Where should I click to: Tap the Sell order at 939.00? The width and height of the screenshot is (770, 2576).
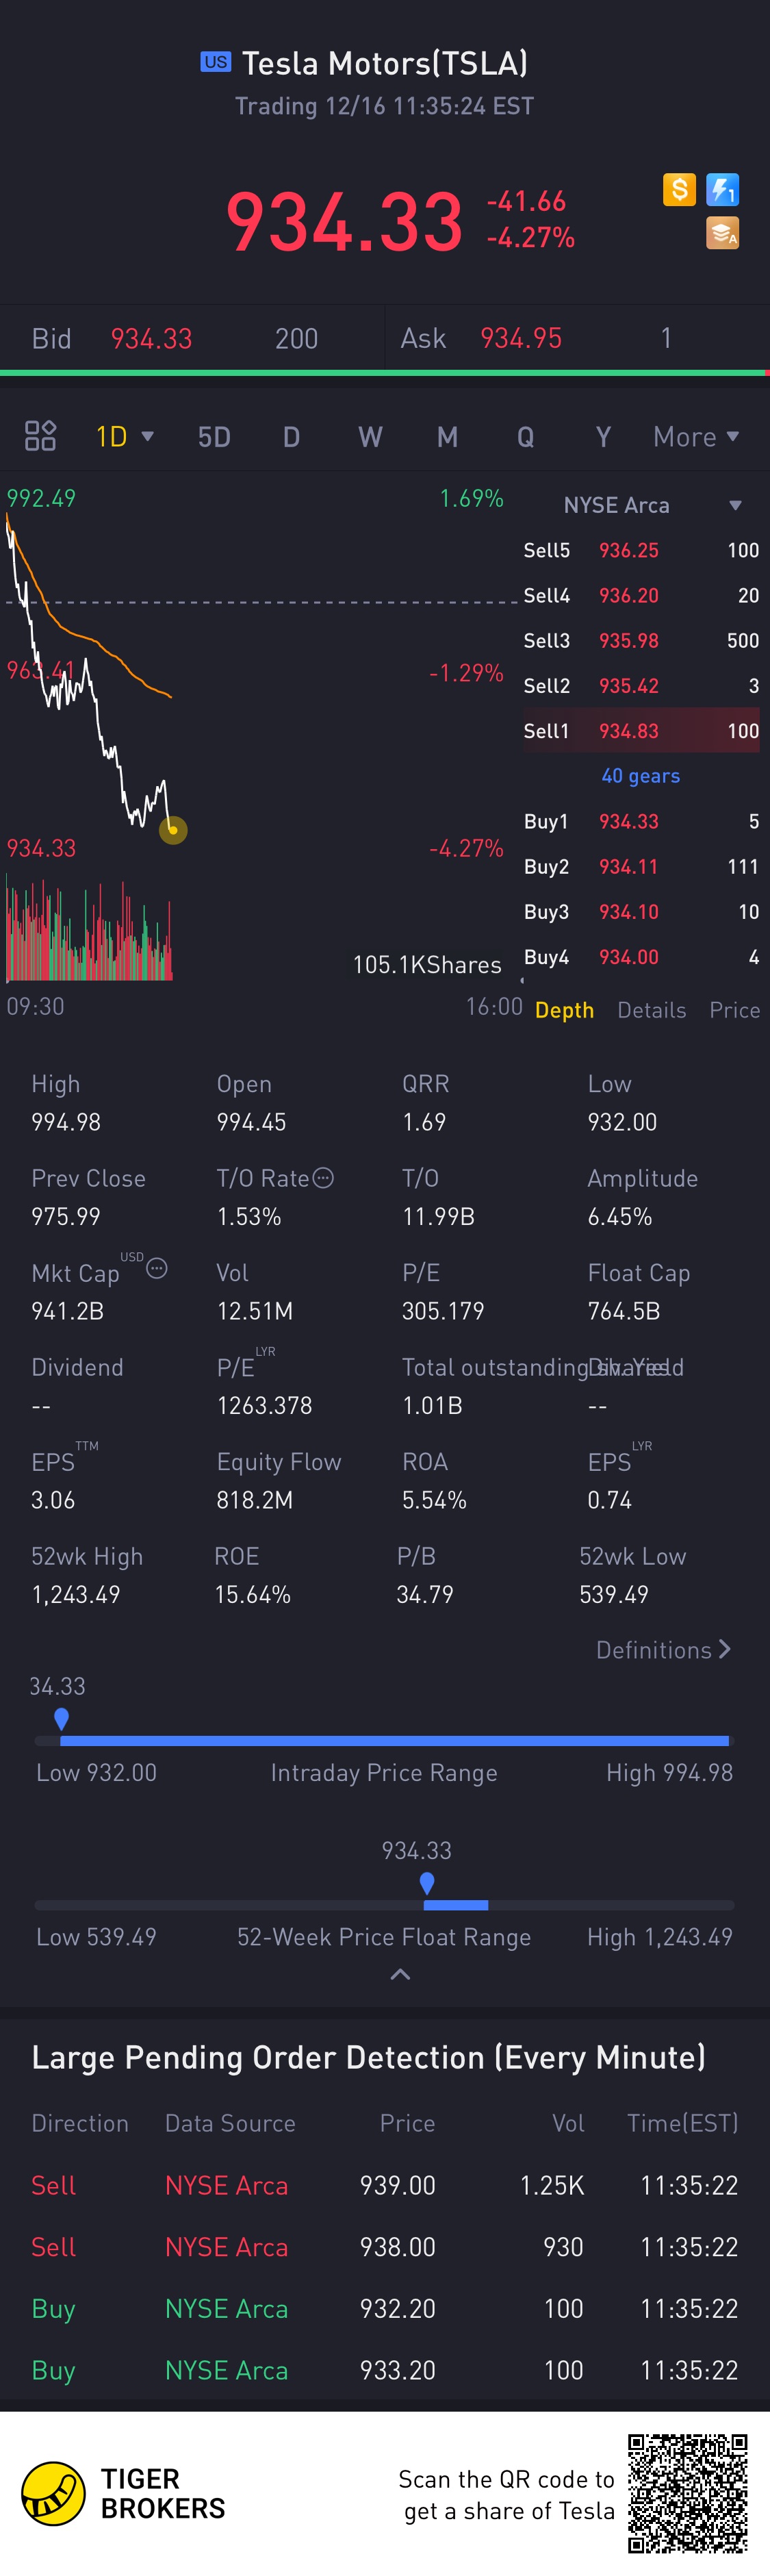(385, 2185)
